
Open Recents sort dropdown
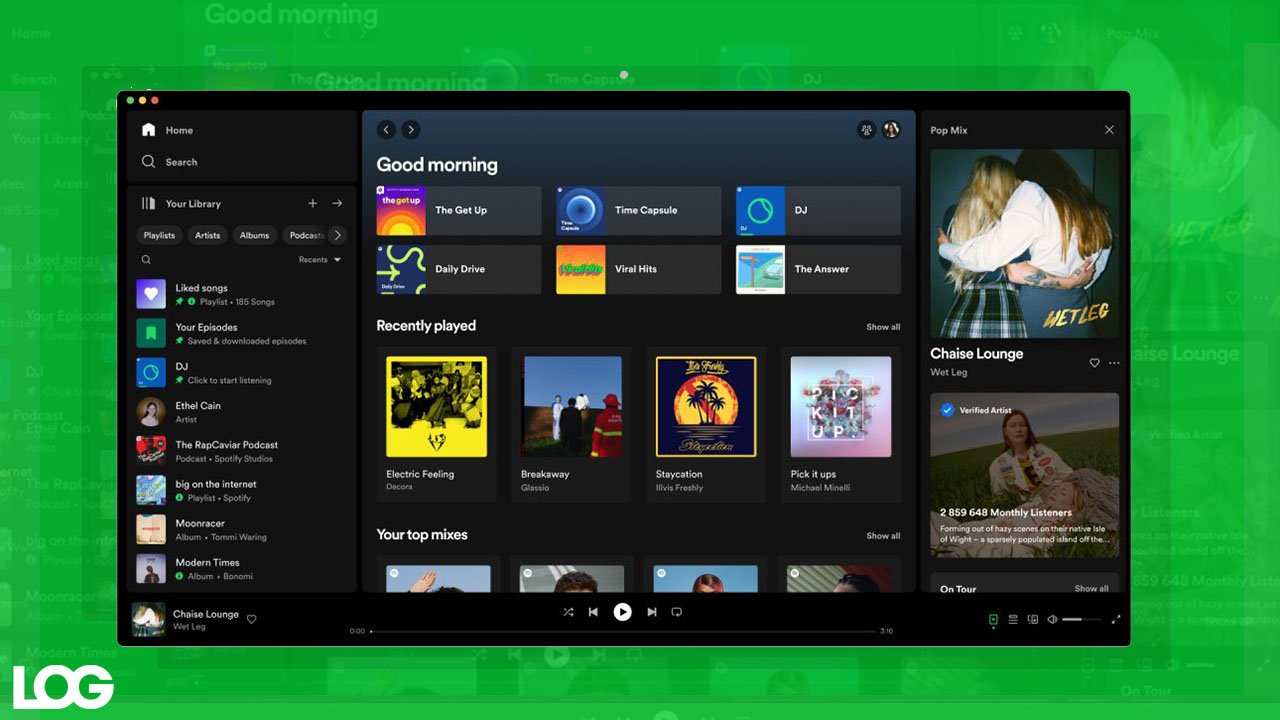pos(320,260)
